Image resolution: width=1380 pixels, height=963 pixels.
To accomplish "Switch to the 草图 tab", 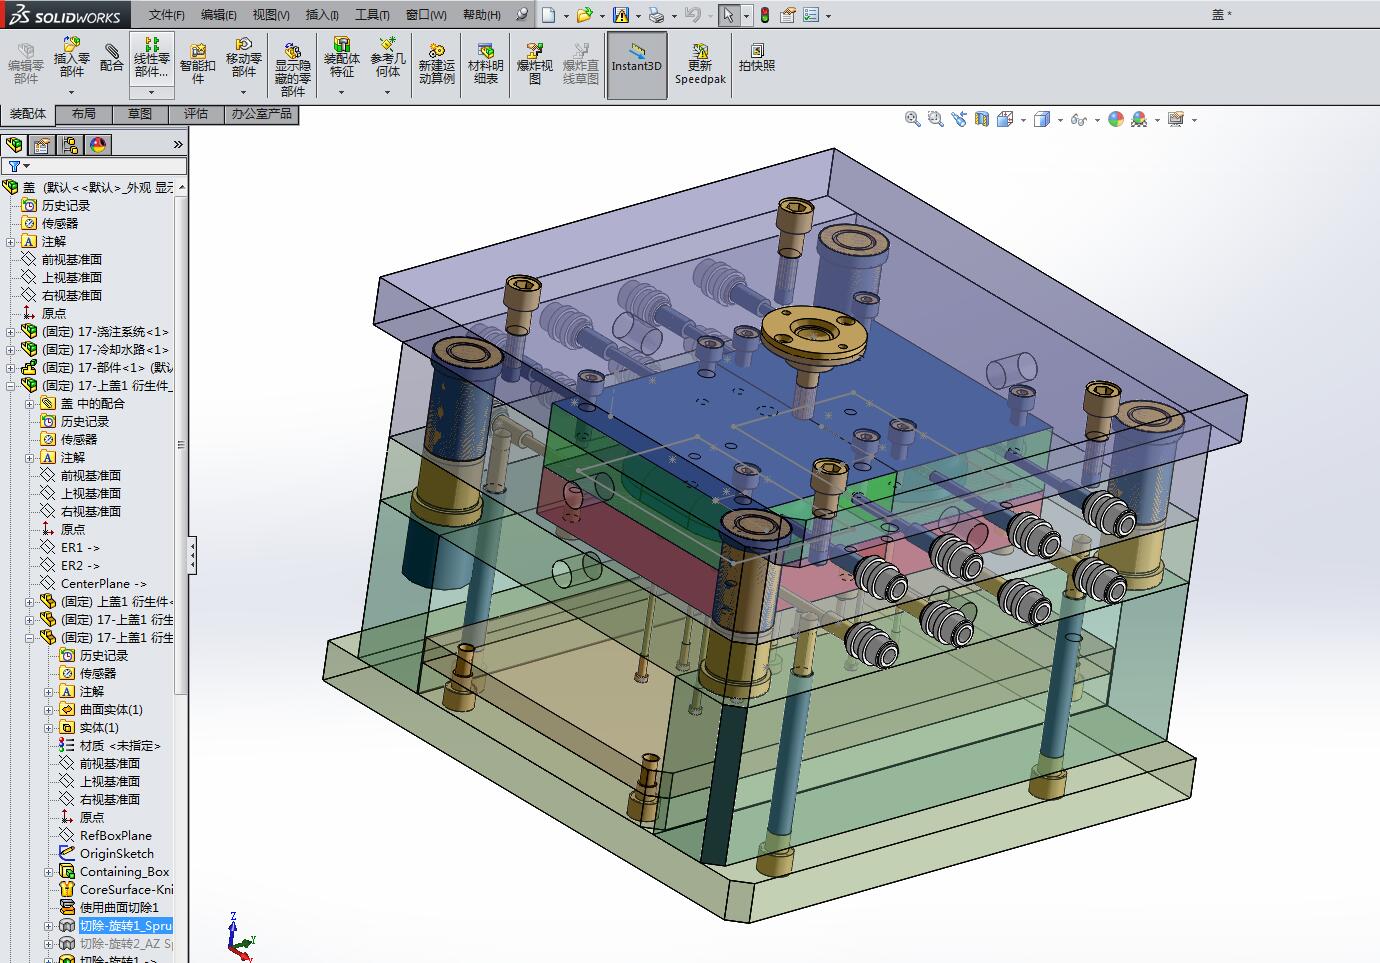I will [x=140, y=114].
